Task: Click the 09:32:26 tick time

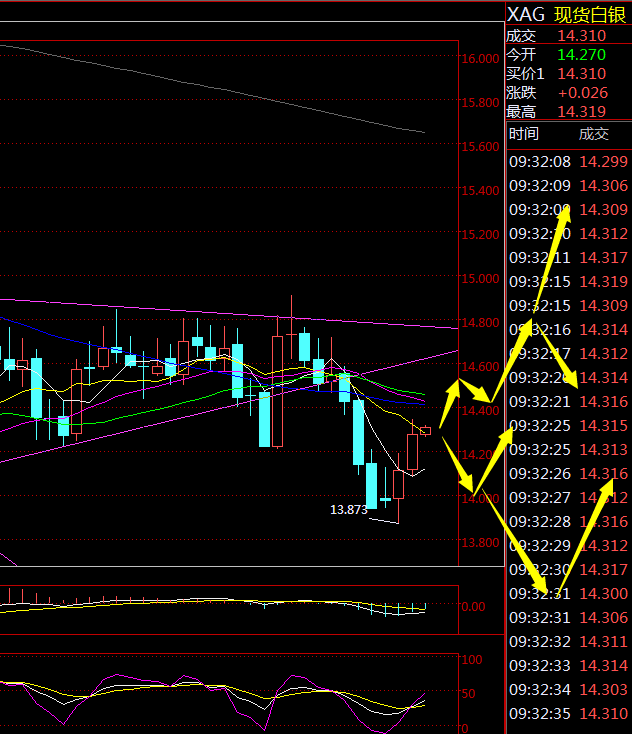Action: 540,474
